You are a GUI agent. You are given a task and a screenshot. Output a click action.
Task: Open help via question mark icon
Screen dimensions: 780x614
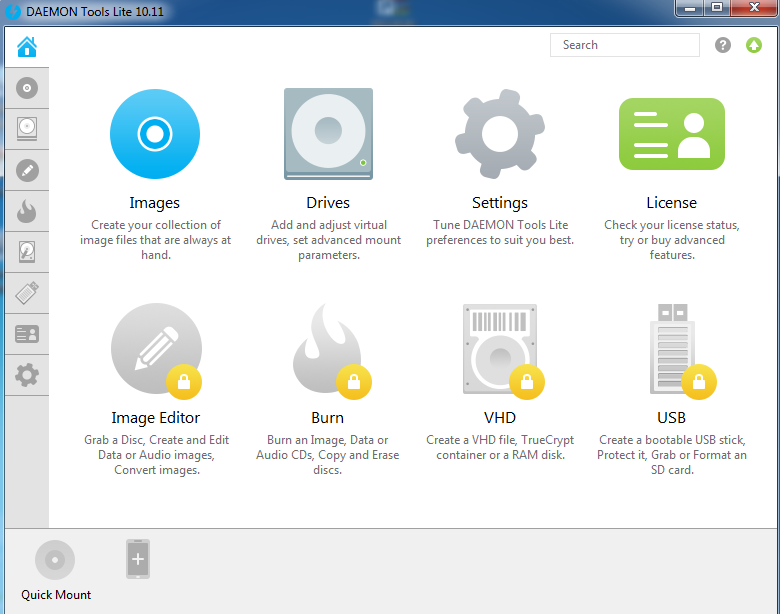pyautogui.click(x=723, y=45)
